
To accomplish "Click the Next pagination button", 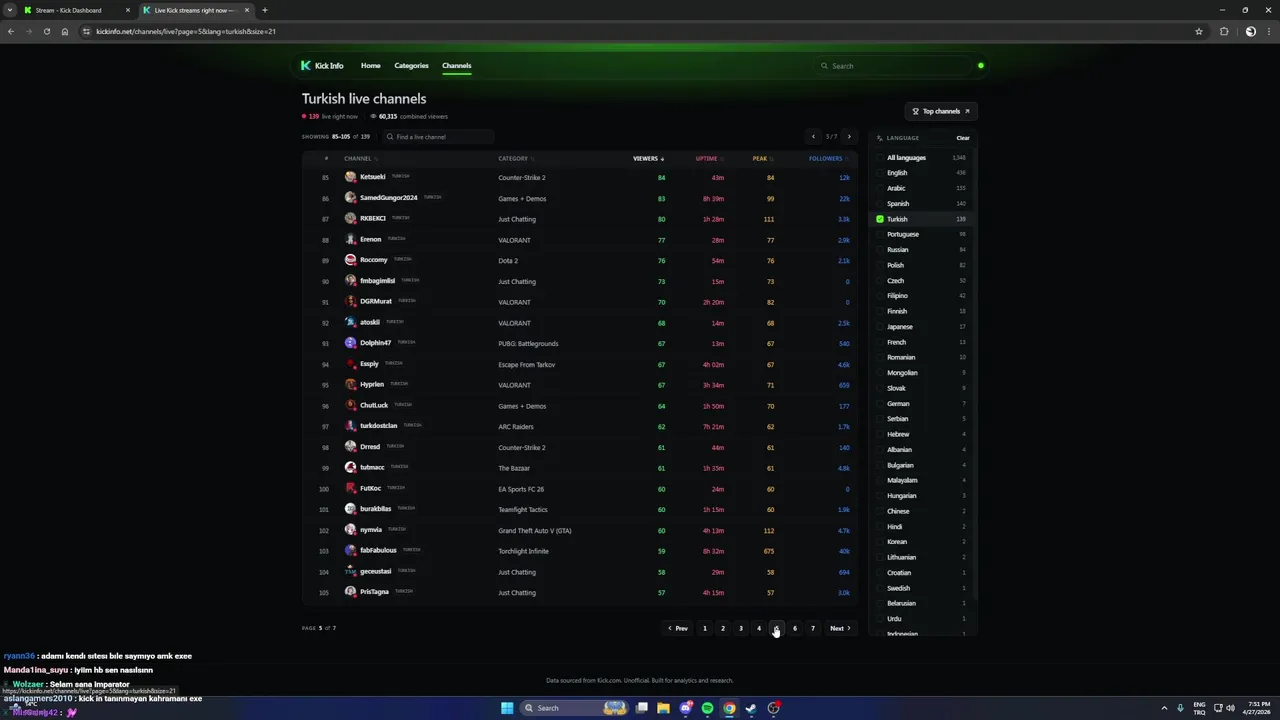I will tap(840, 628).
